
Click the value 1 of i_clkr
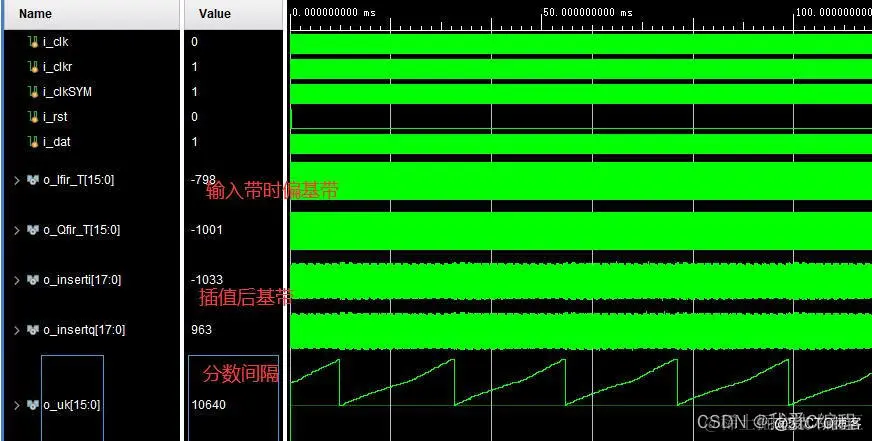(195, 67)
